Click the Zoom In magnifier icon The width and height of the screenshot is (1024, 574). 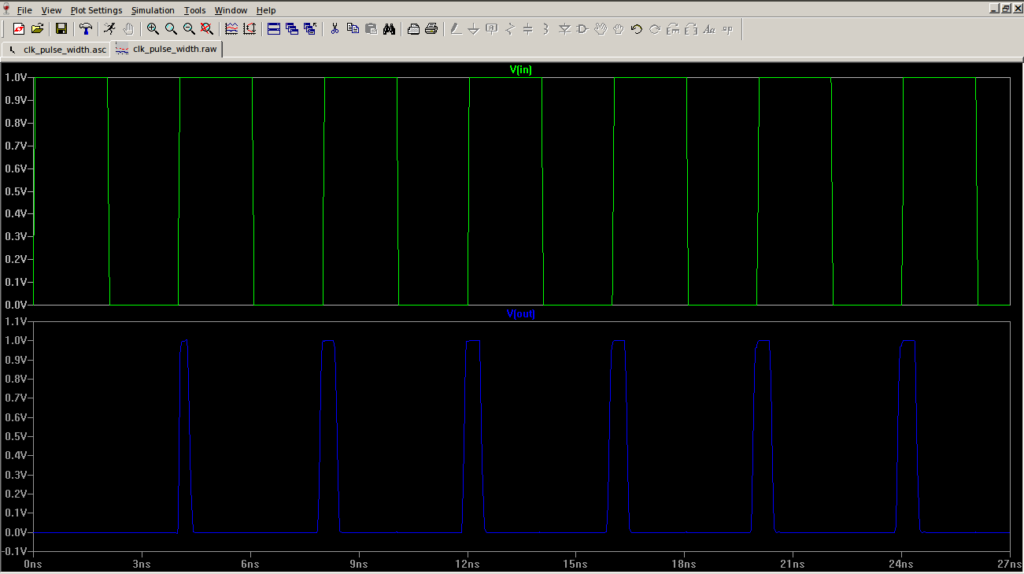pyautogui.click(x=152, y=29)
